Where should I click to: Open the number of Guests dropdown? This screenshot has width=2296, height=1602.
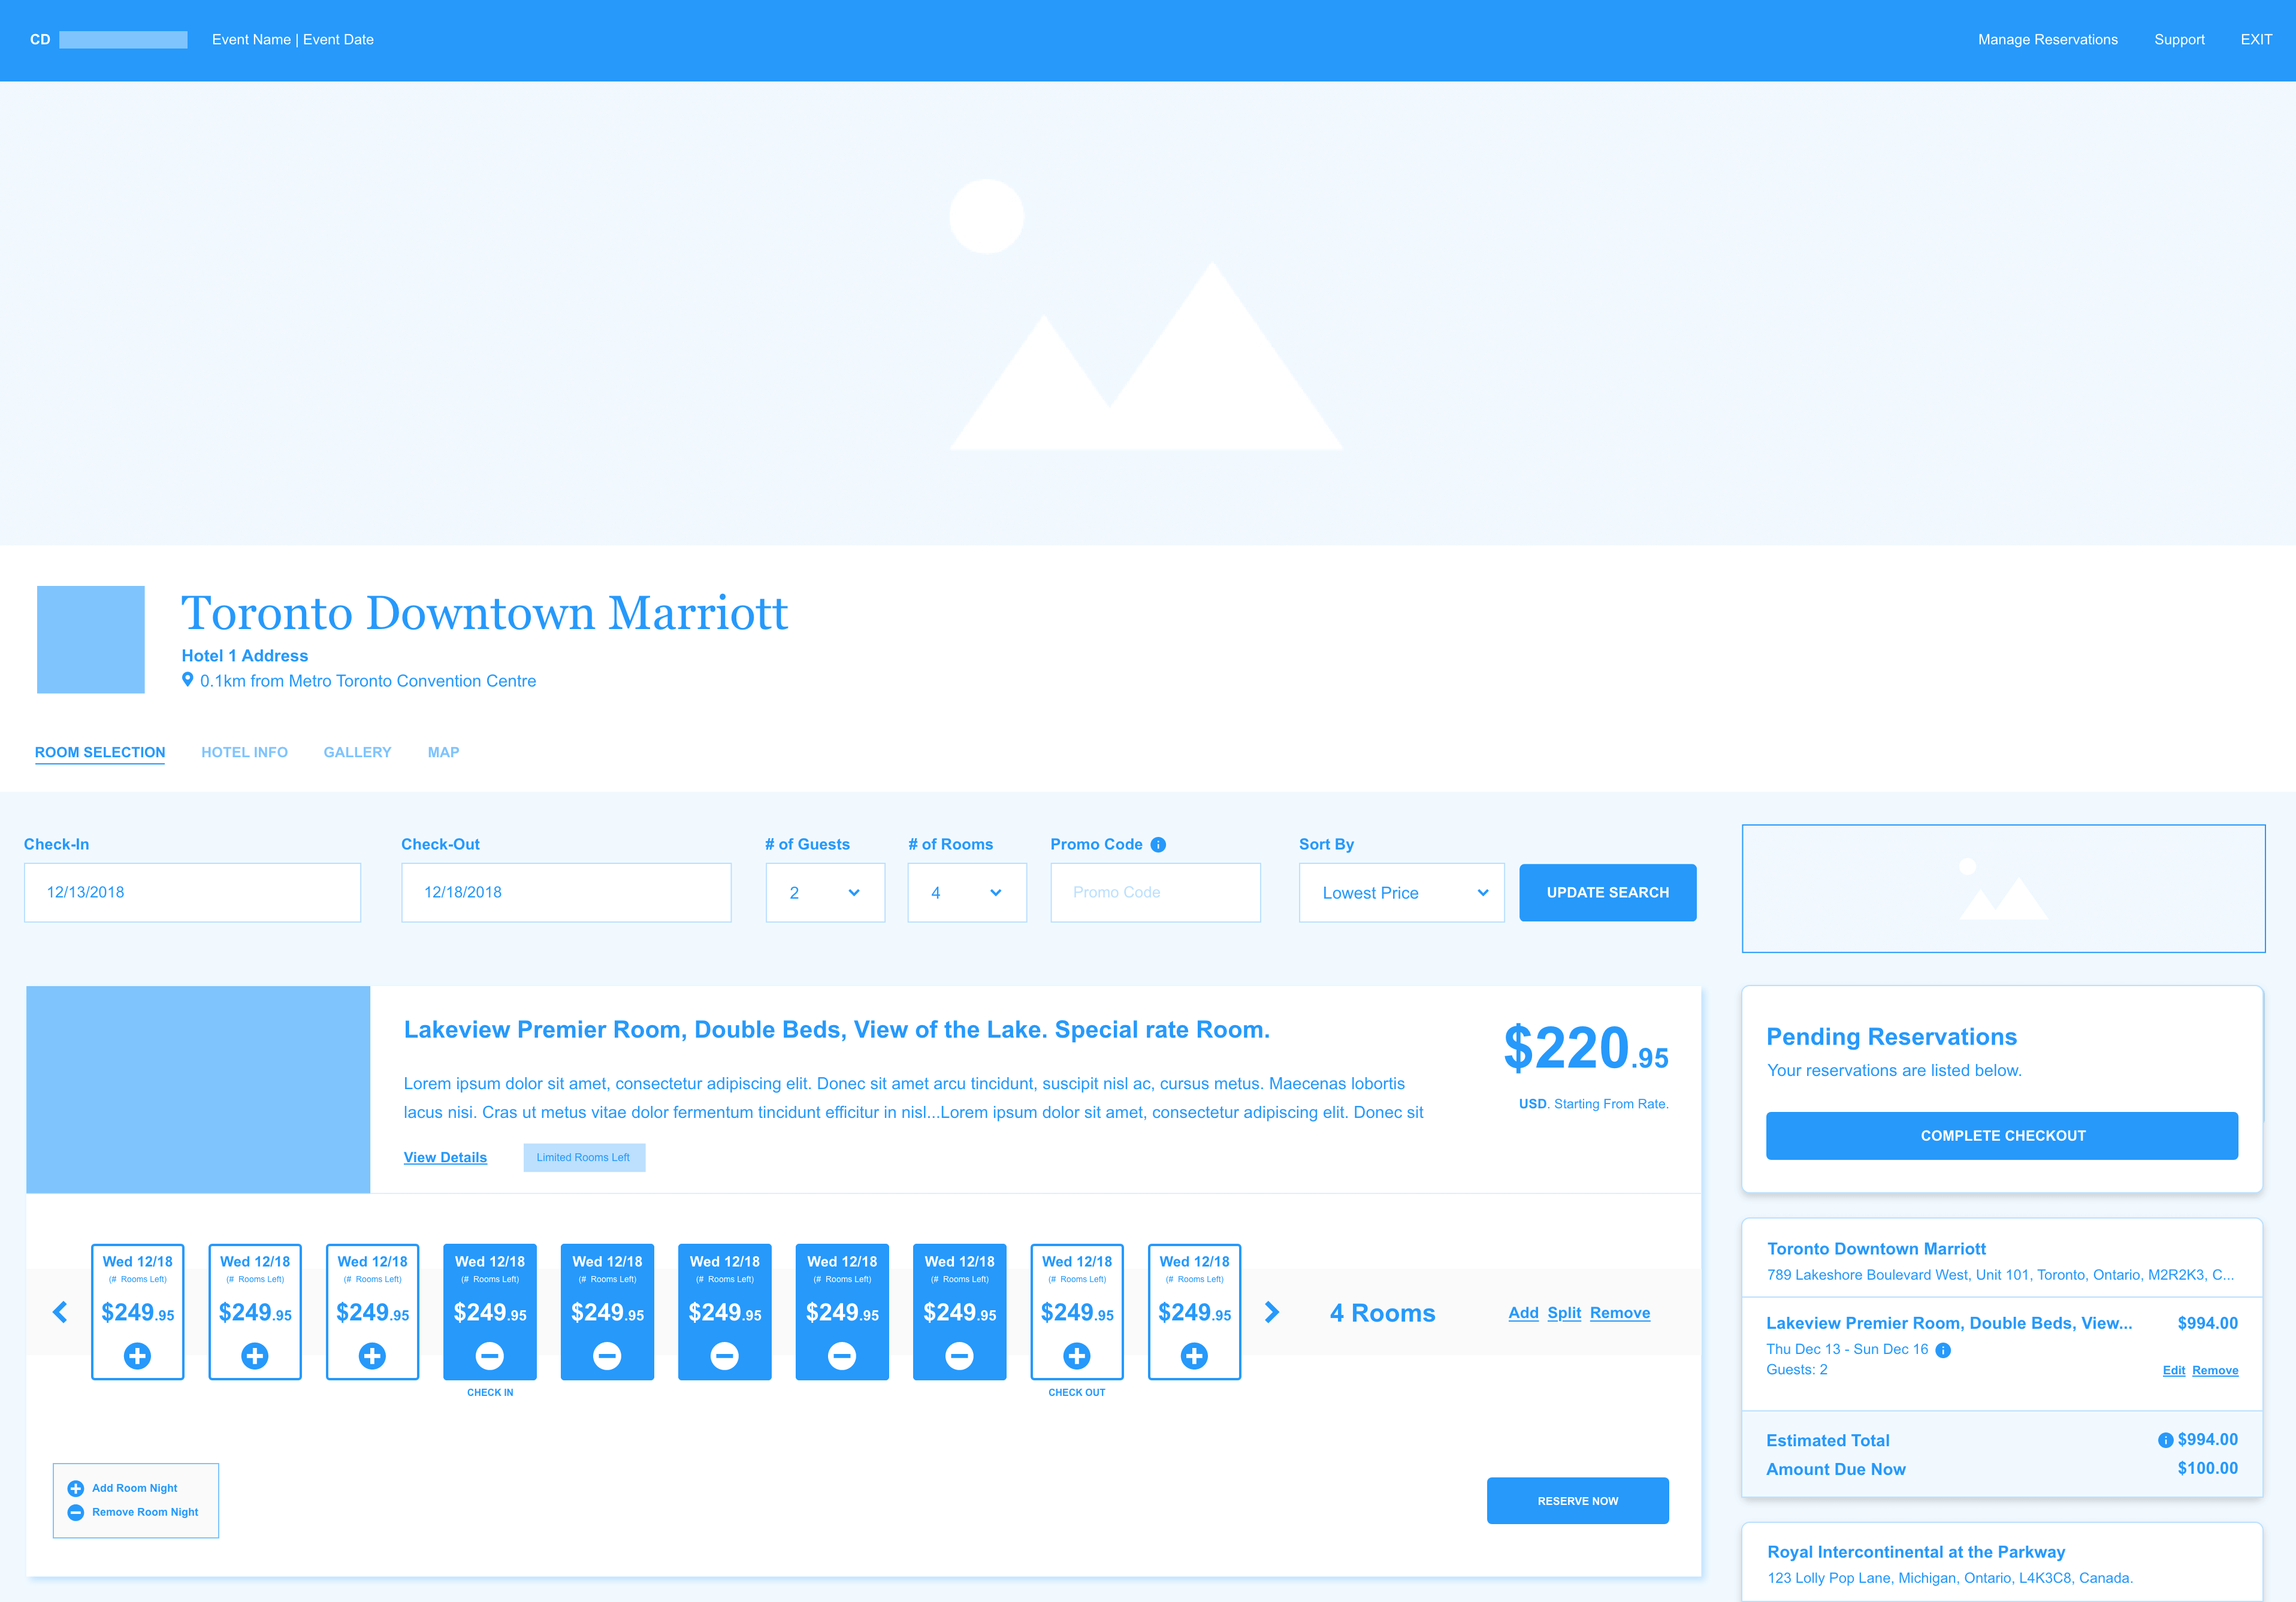[x=825, y=892]
